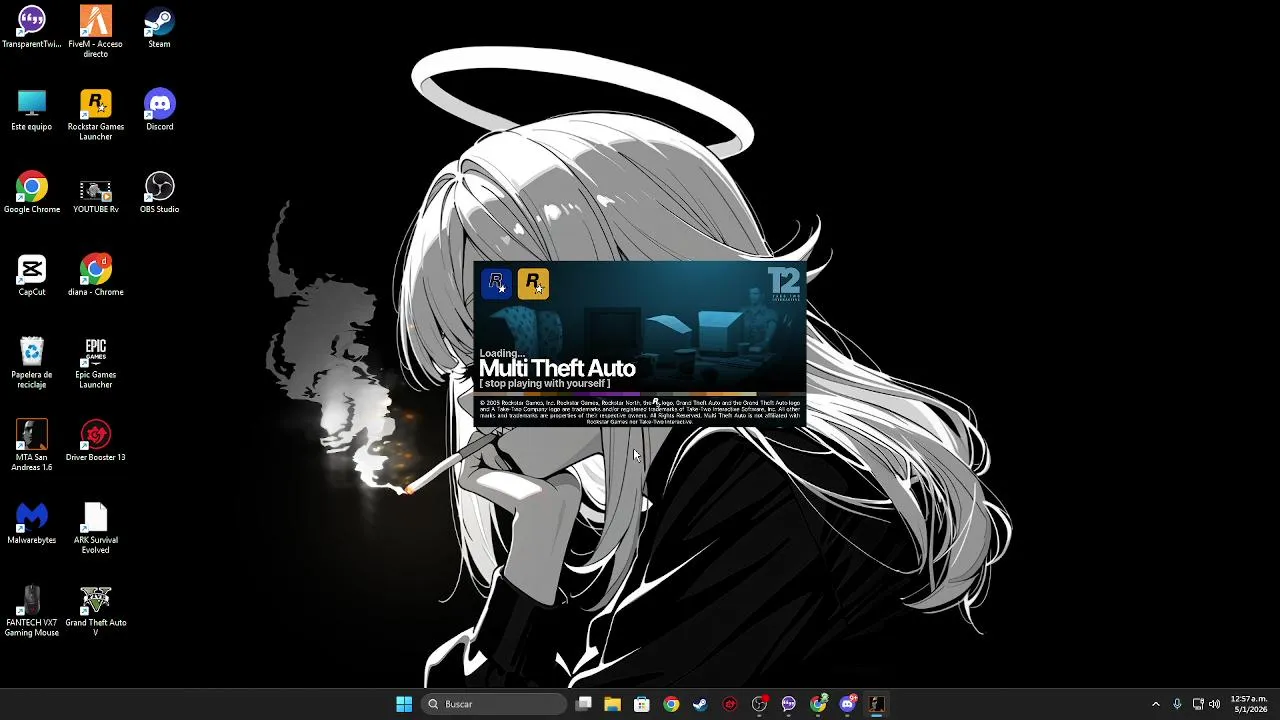Select the Steam desktop icon
The image size is (1280, 720).
click(x=159, y=28)
